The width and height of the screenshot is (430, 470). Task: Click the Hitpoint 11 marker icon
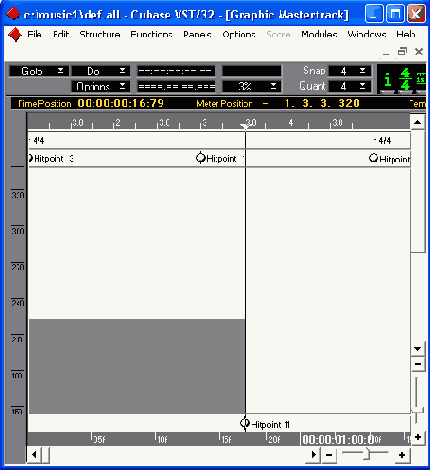click(245, 423)
